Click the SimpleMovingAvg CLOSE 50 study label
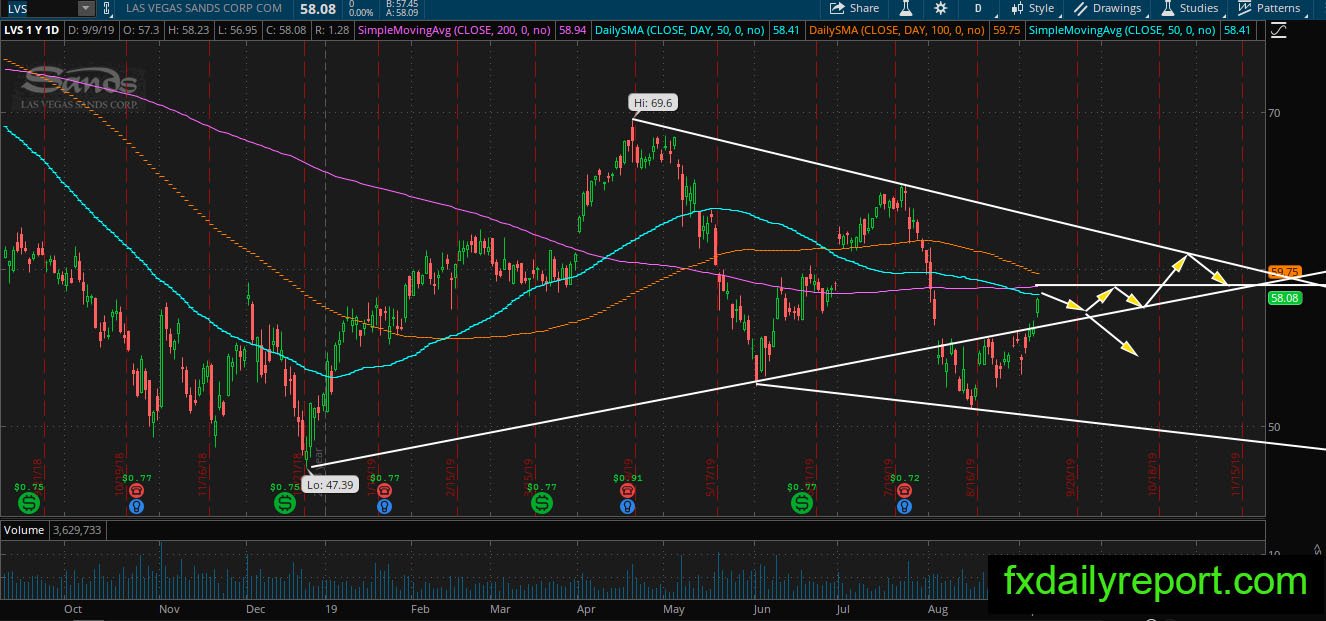Screen dimensions: 1326x621 pos(1122,31)
